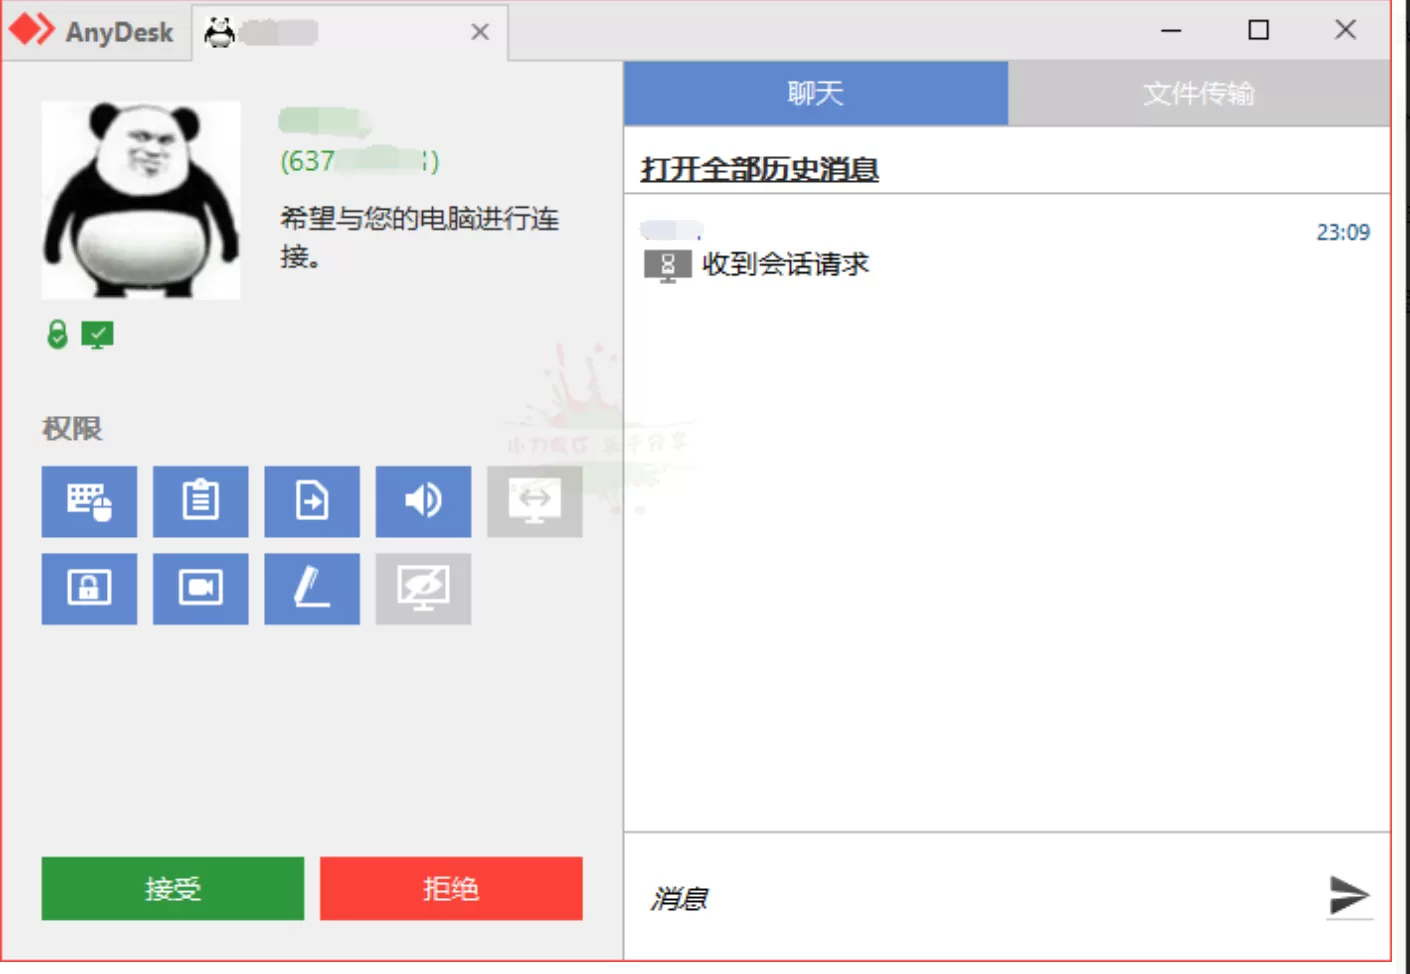Switch to the 聊天 chat tab
Screen dimensions: 1410x974
pos(815,93)
